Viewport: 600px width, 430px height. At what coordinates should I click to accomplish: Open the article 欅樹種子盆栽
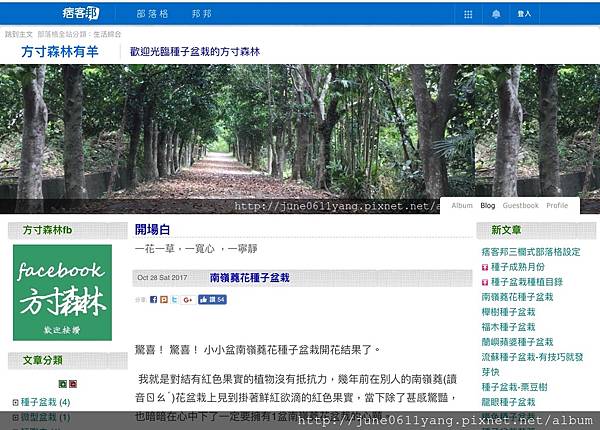click(508, 312)
